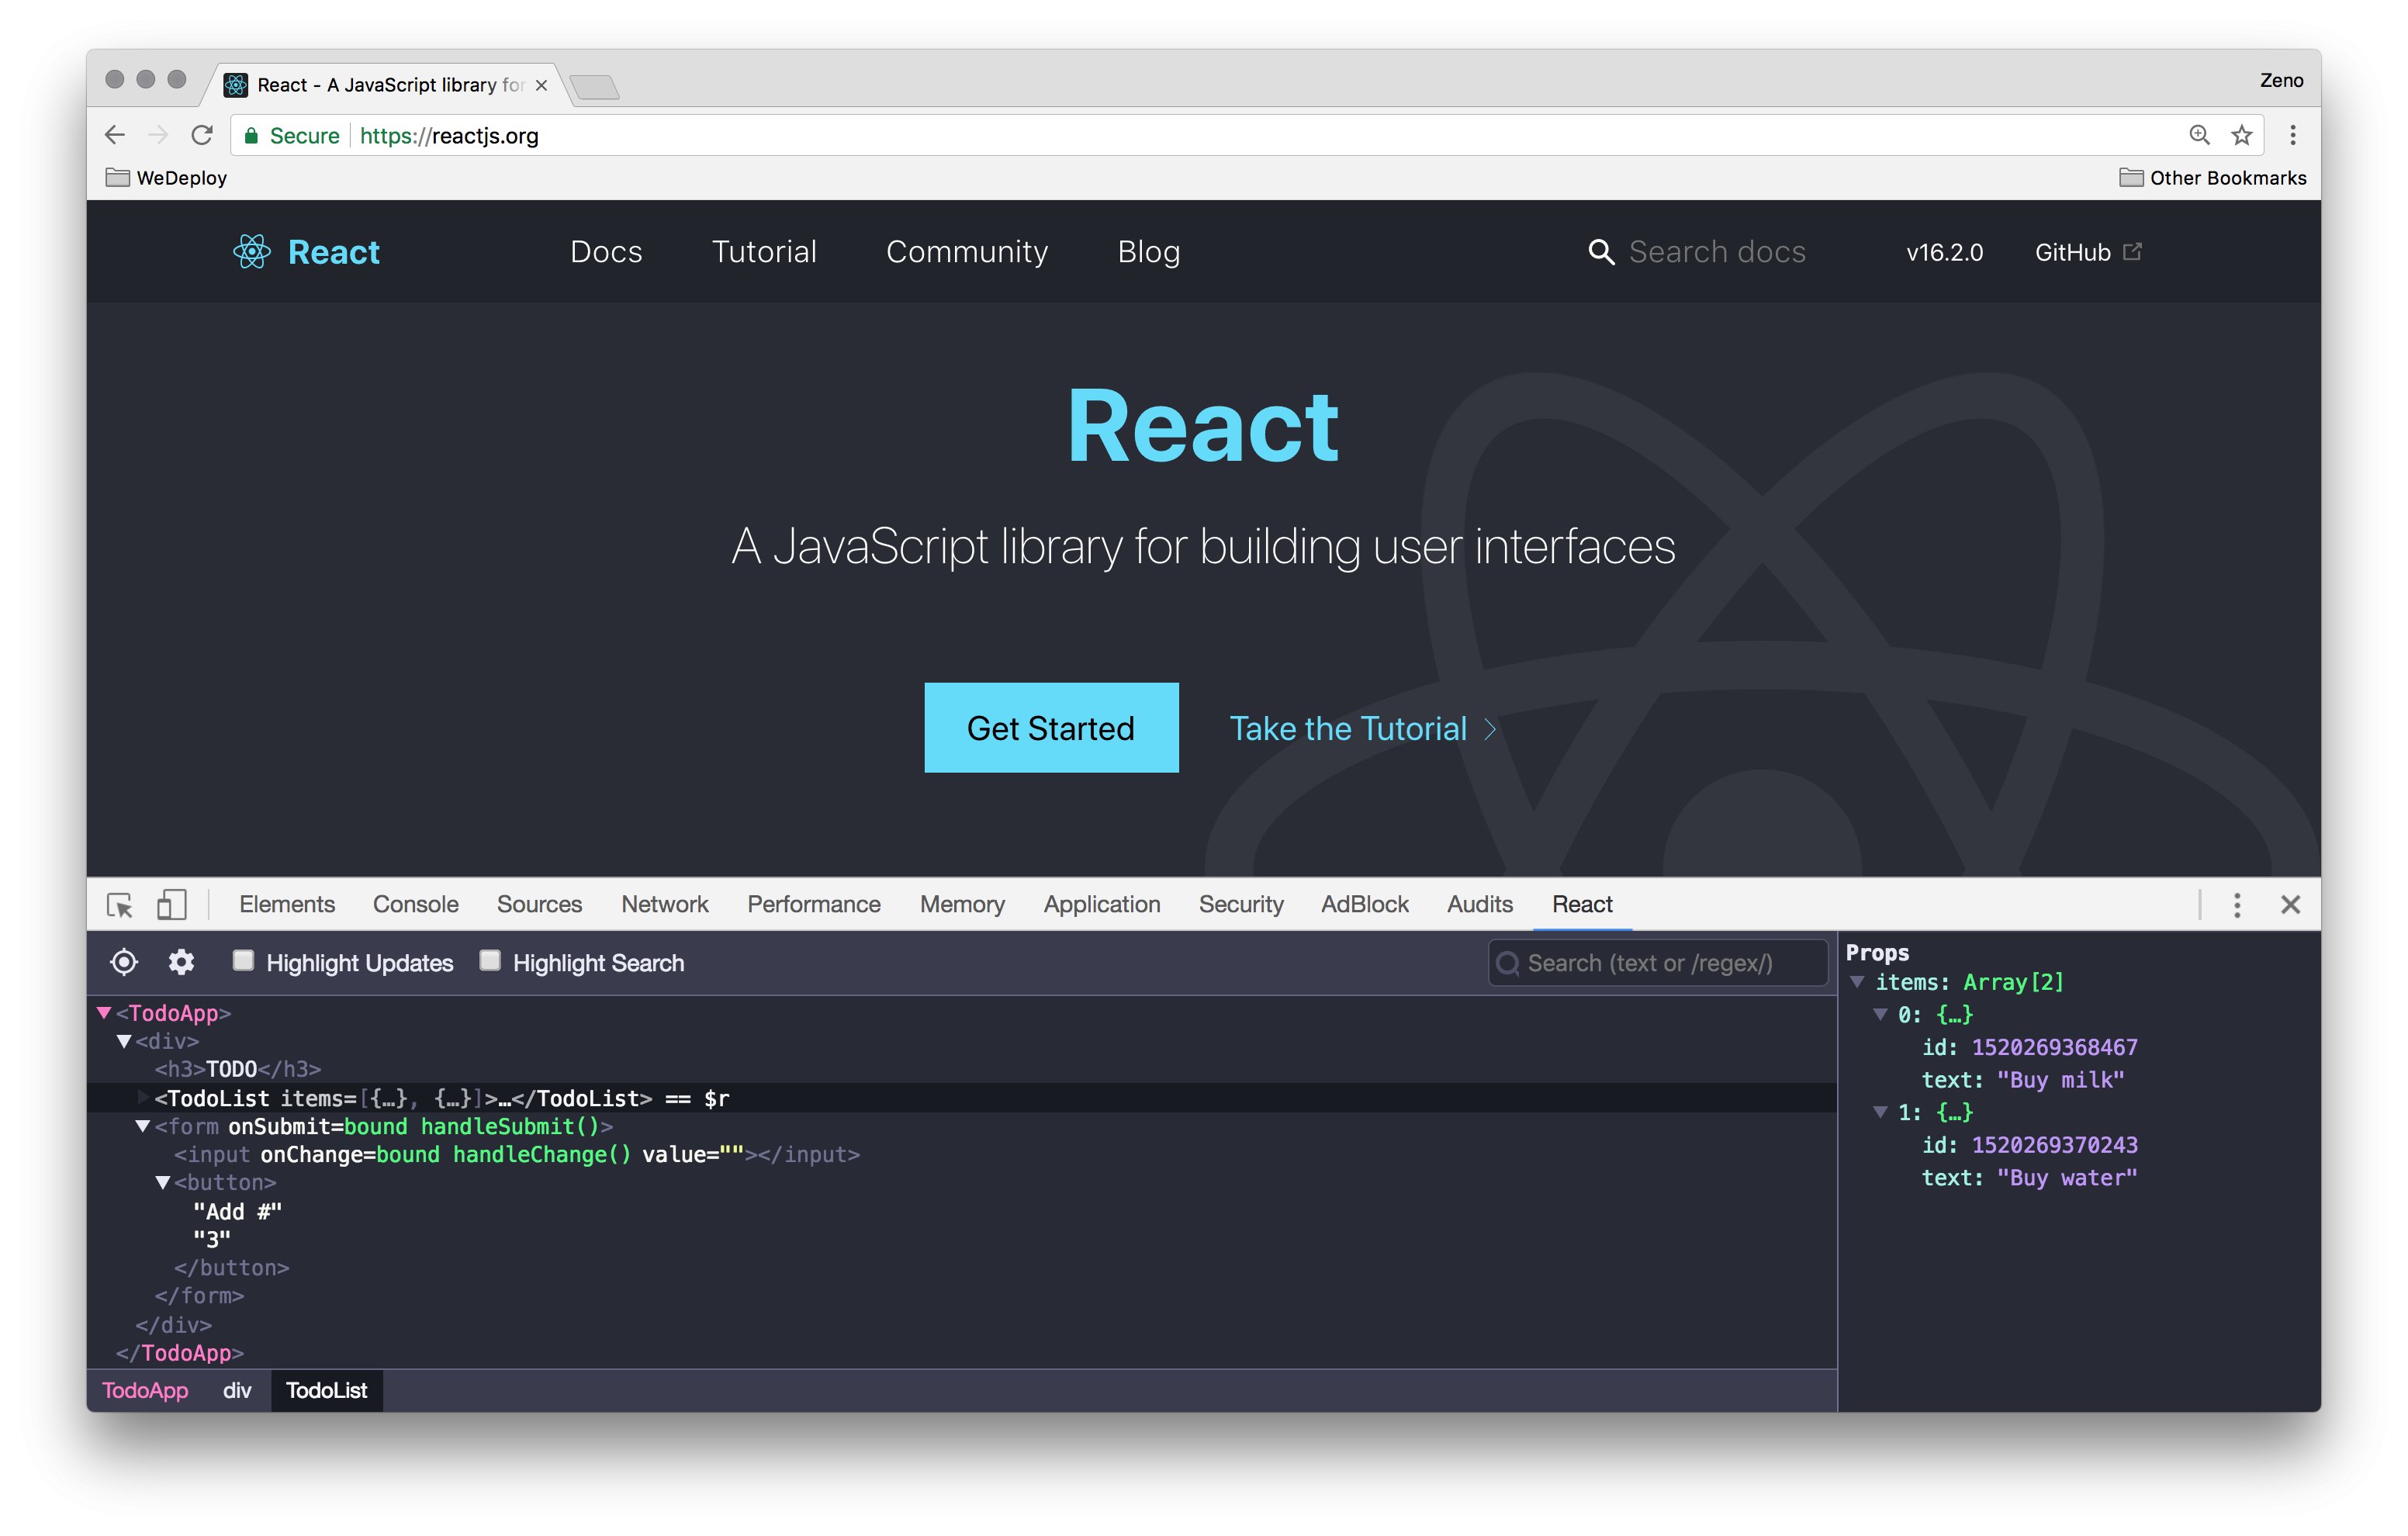Activate the DevTools inspect element picker
The image size is (2408, 1536).
click(120, 905)
